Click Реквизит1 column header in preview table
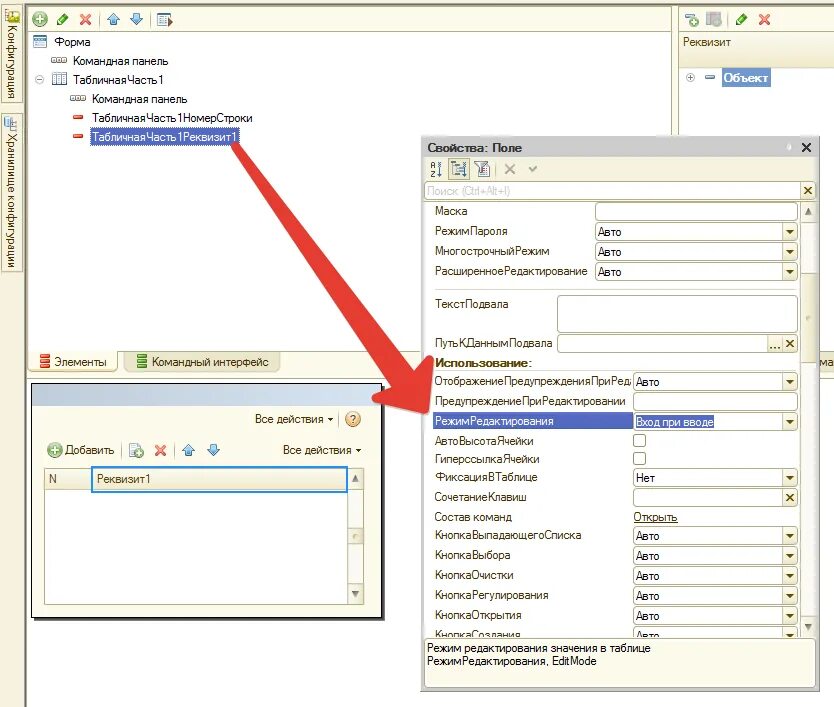 pyautogui.click(x=219, y=479)
